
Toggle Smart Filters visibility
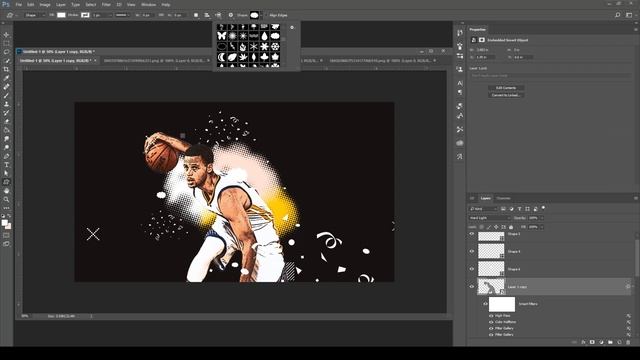click(485, 304)
